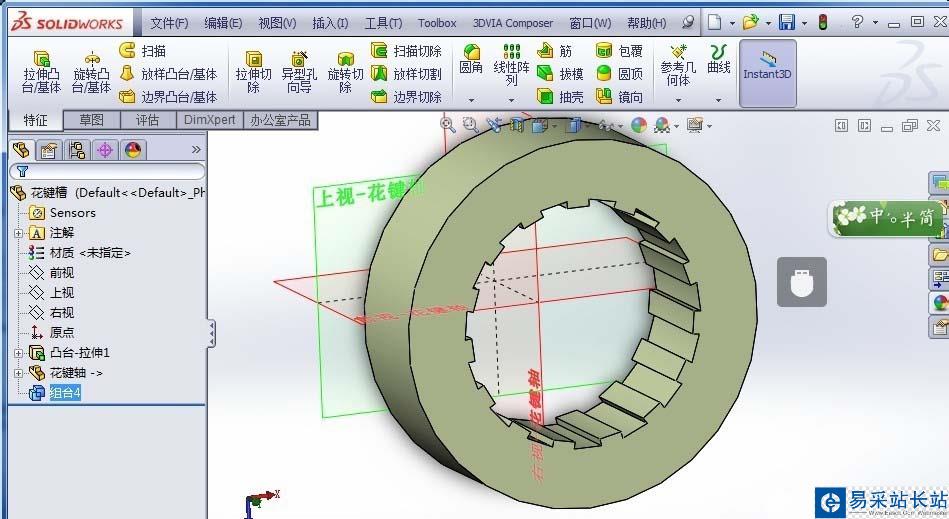Switch to the 评估 tab
The height and width of the screenshot is (519, 949).
tap(147, 120)
